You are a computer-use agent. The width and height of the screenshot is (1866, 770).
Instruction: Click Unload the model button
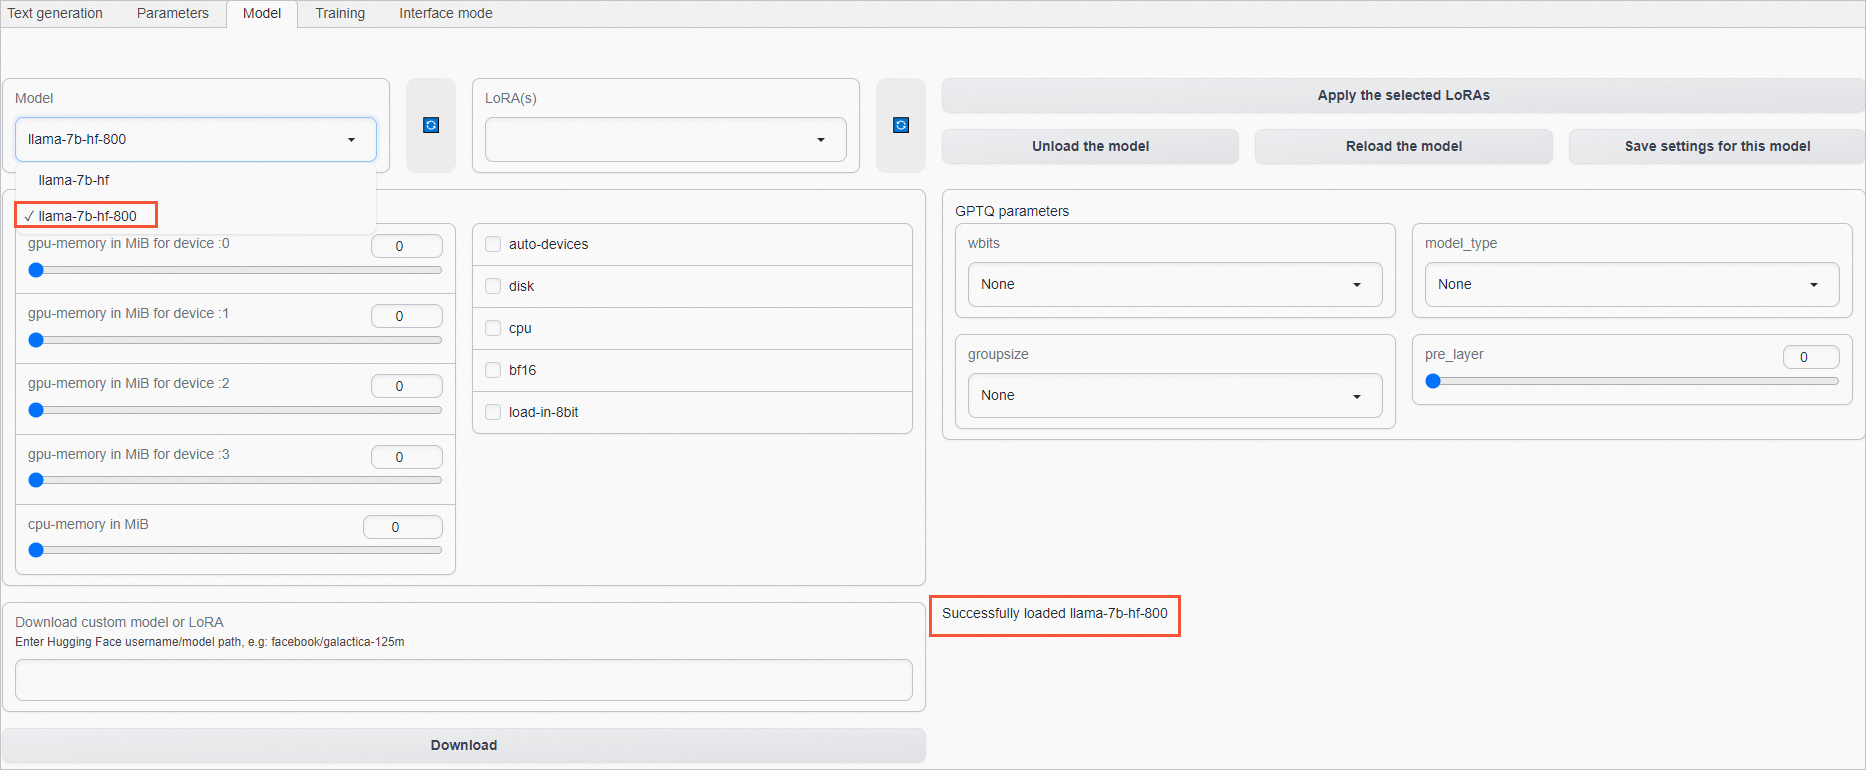point(1090,146)
